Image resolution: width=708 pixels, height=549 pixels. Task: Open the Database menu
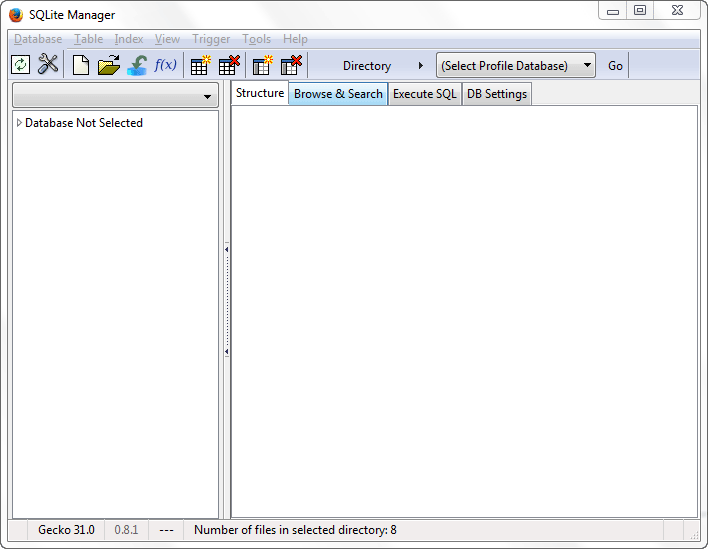(x=38, y=39)
